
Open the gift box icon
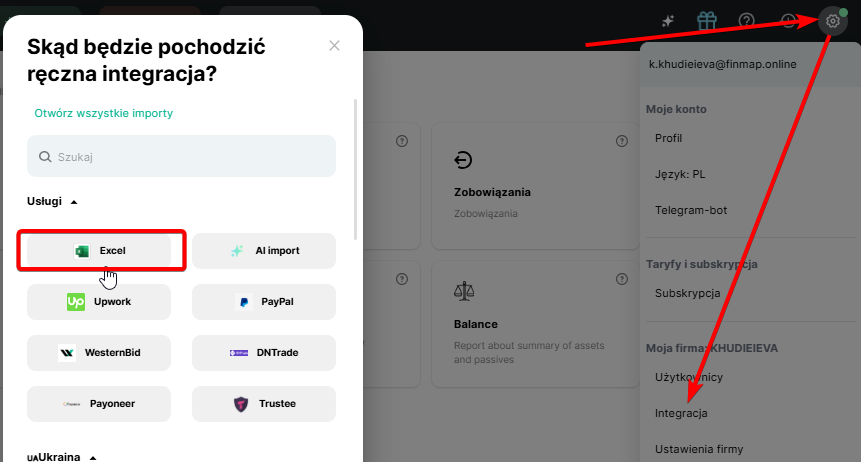click(708, 20)
